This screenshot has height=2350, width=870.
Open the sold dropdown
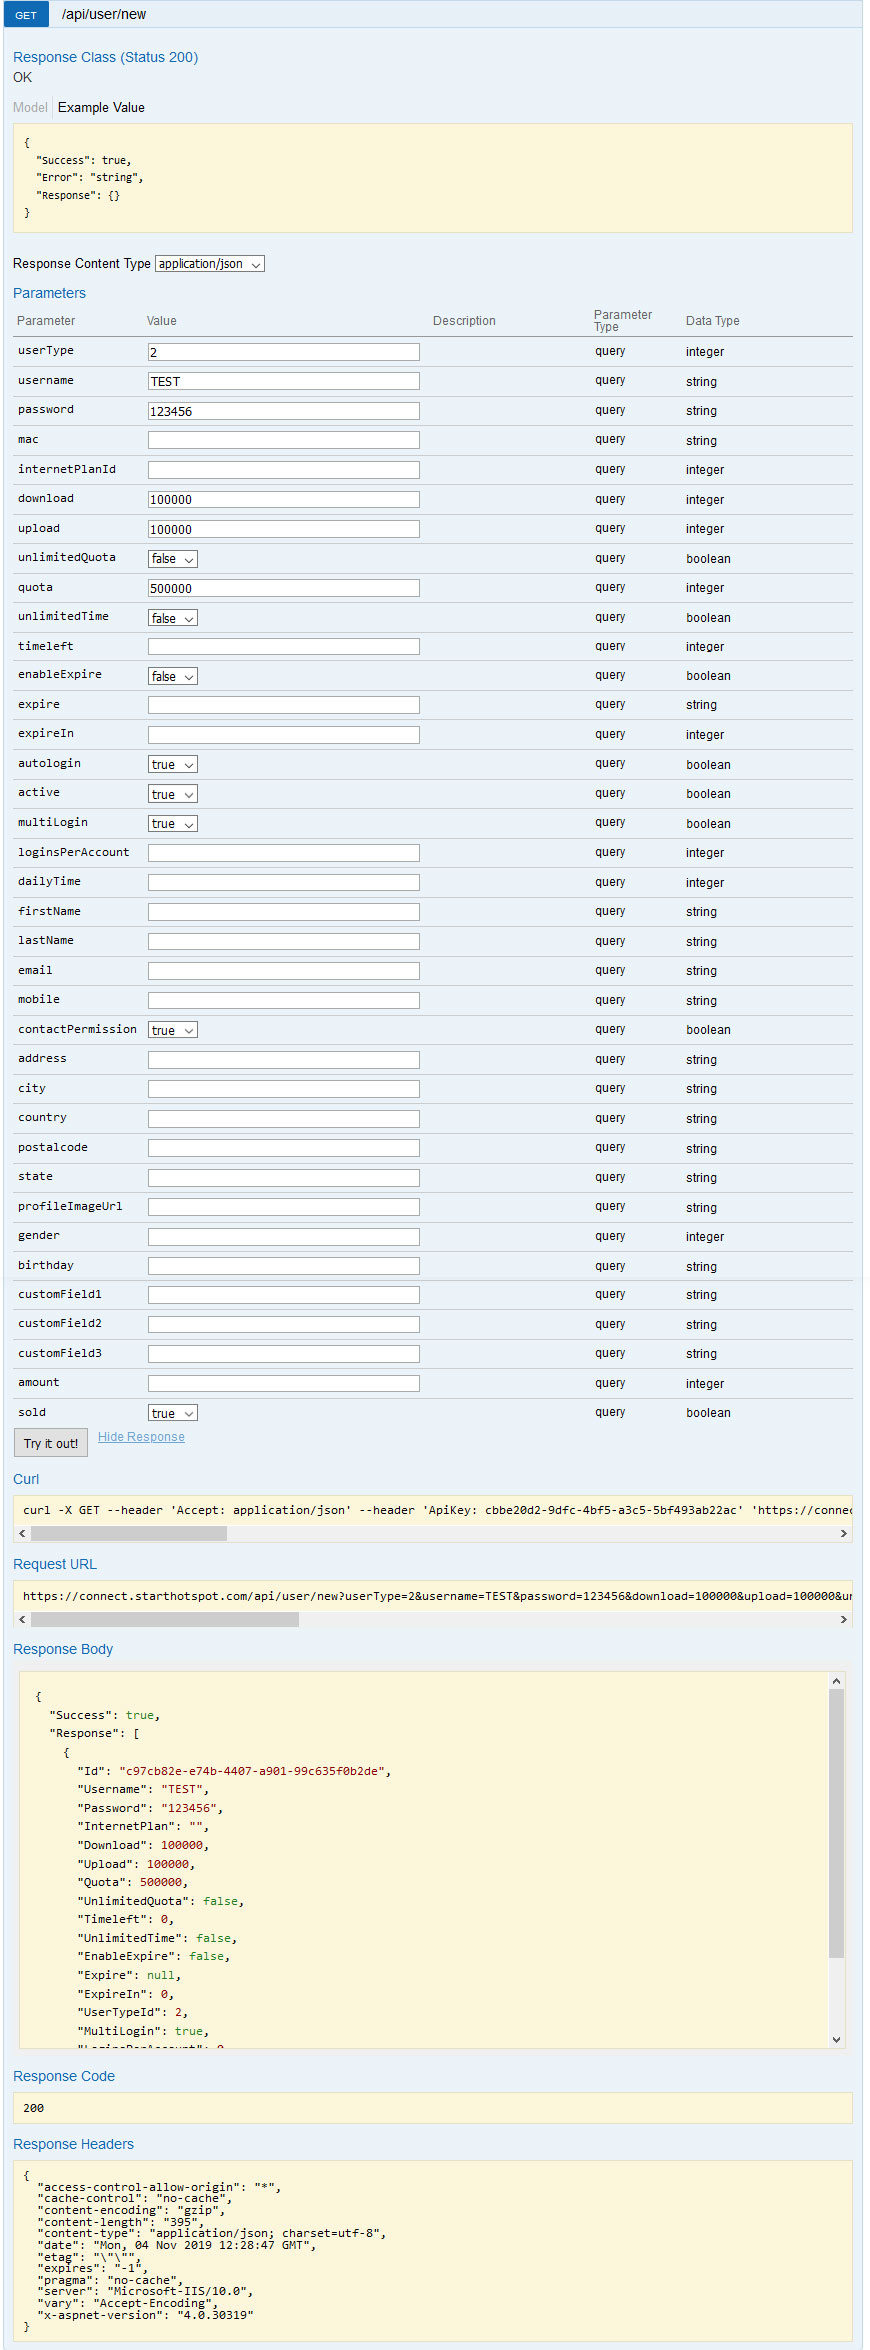173,1413
